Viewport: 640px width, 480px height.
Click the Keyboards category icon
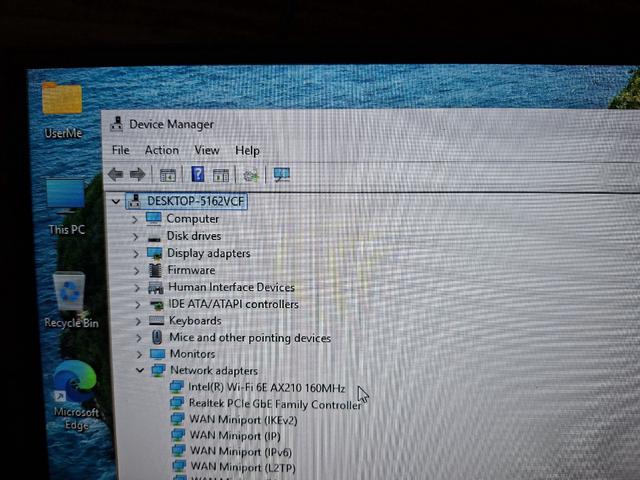tap(156, 321)
